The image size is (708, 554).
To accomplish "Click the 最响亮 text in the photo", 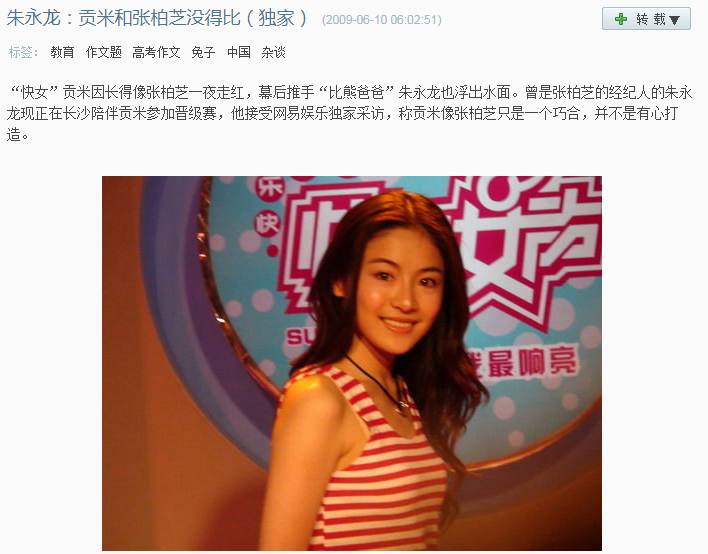I will [532, 363].
